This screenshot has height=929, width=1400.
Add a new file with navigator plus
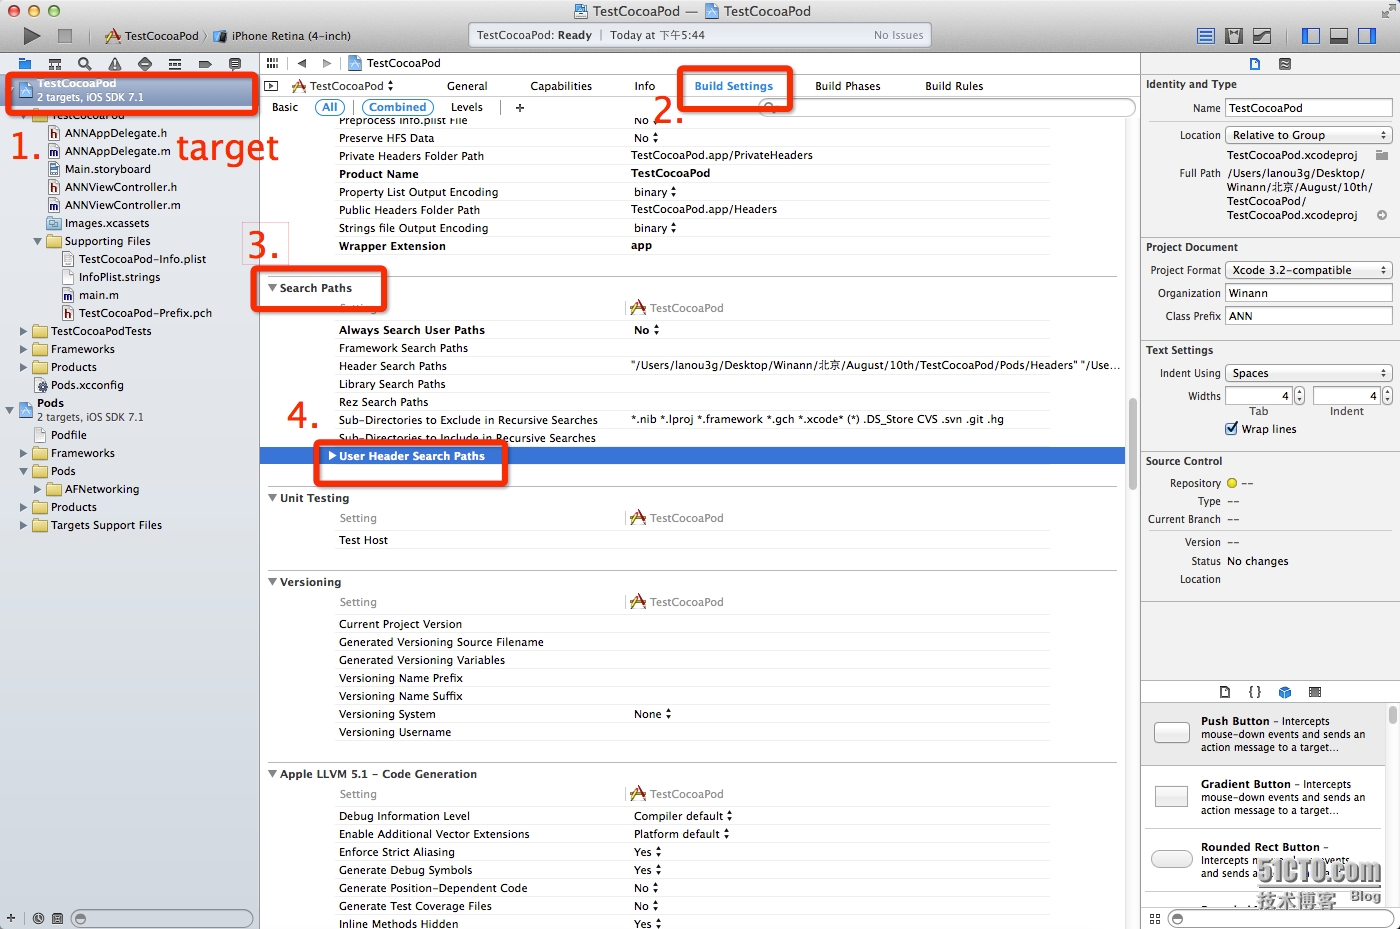11,918
